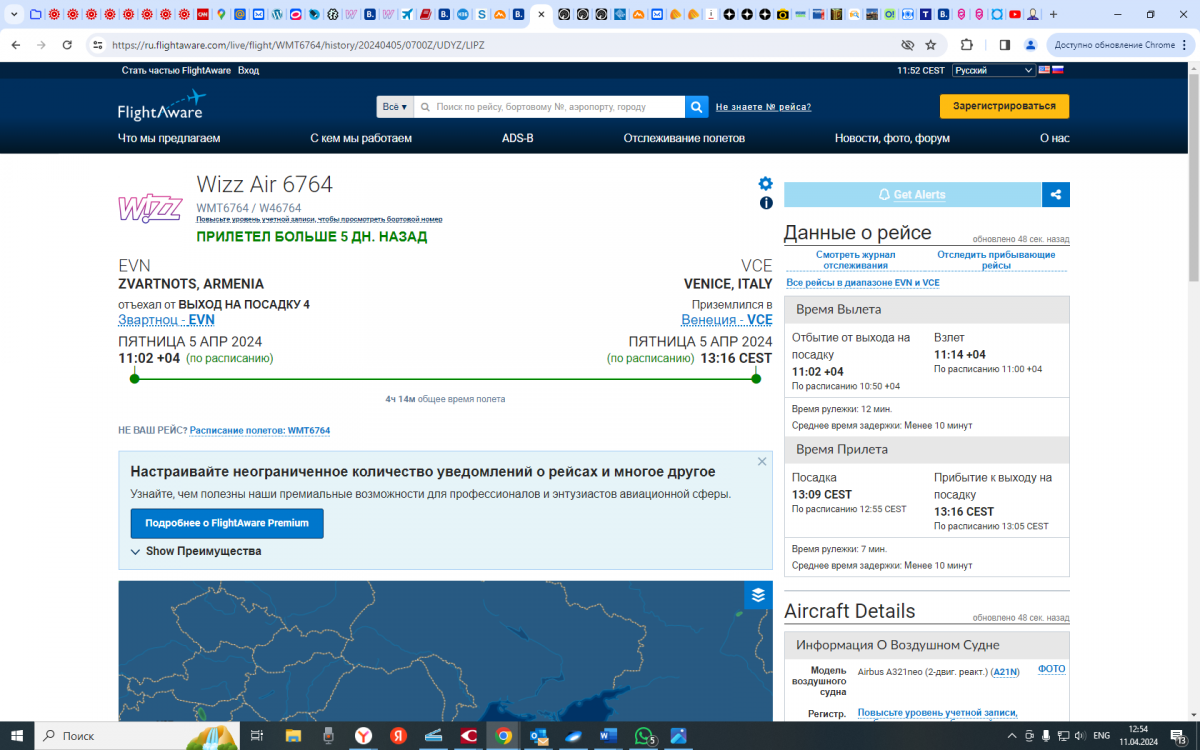Open the Звартноц - EVN airport link

tap(166, 320)
